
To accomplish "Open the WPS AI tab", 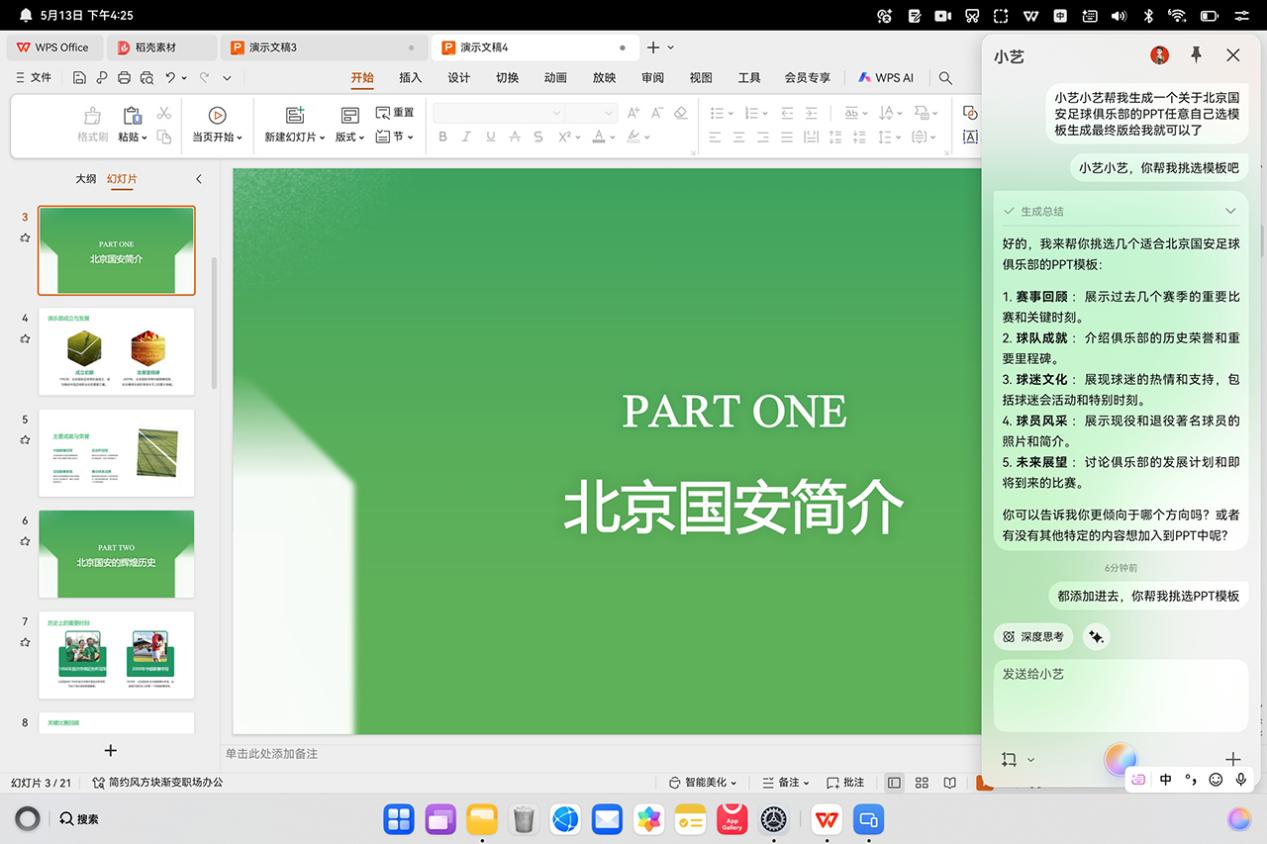I will [x=885, y=77].
